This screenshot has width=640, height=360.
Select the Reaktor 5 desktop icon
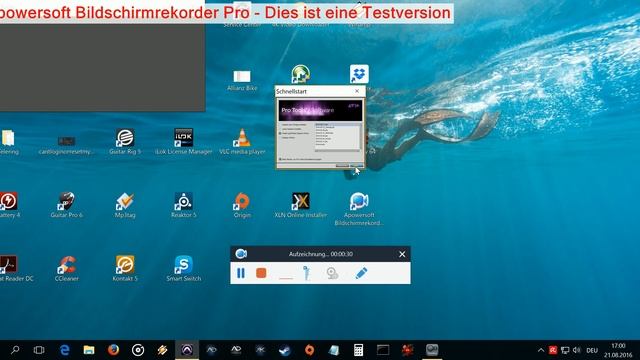click(183, 205)
